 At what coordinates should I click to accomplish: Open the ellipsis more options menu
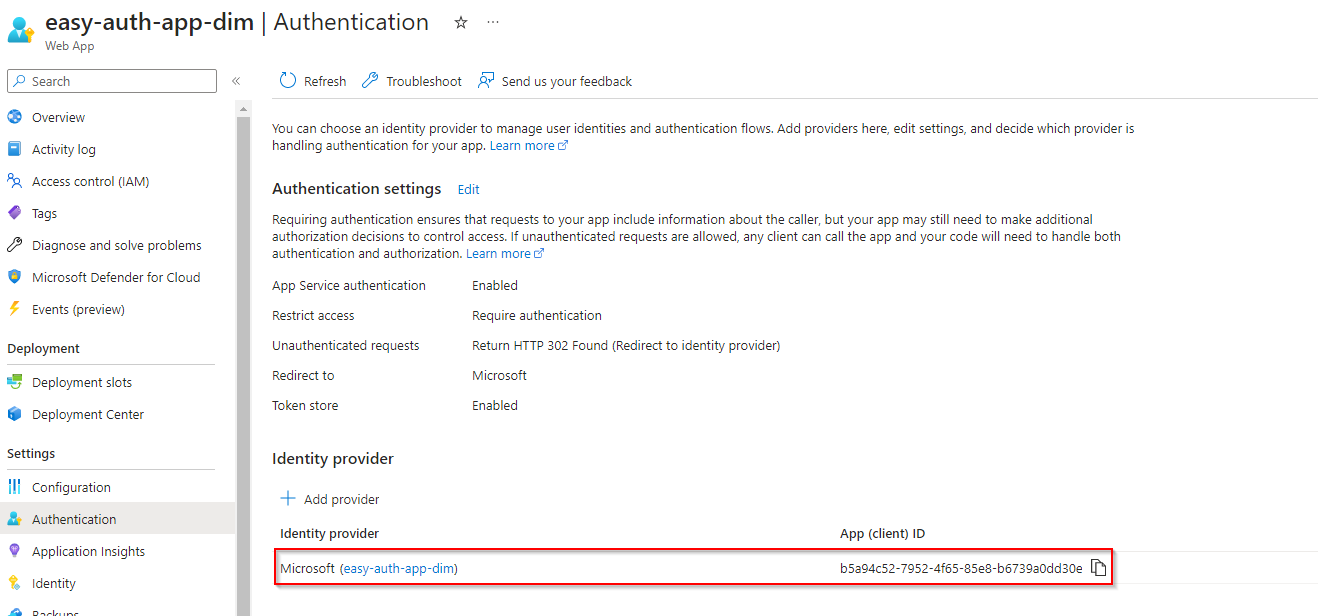(493, 22)
